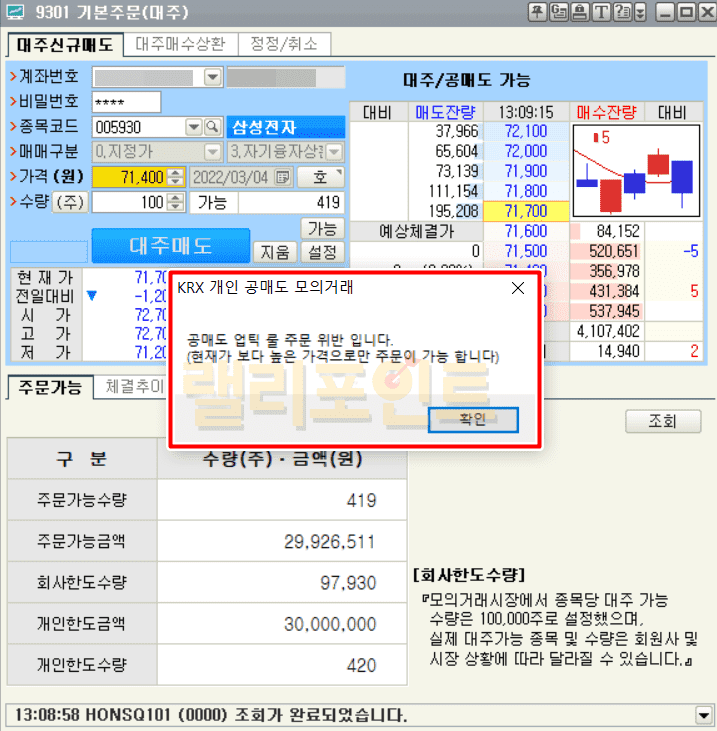Click the candlestick mini chart

[634, 171]
